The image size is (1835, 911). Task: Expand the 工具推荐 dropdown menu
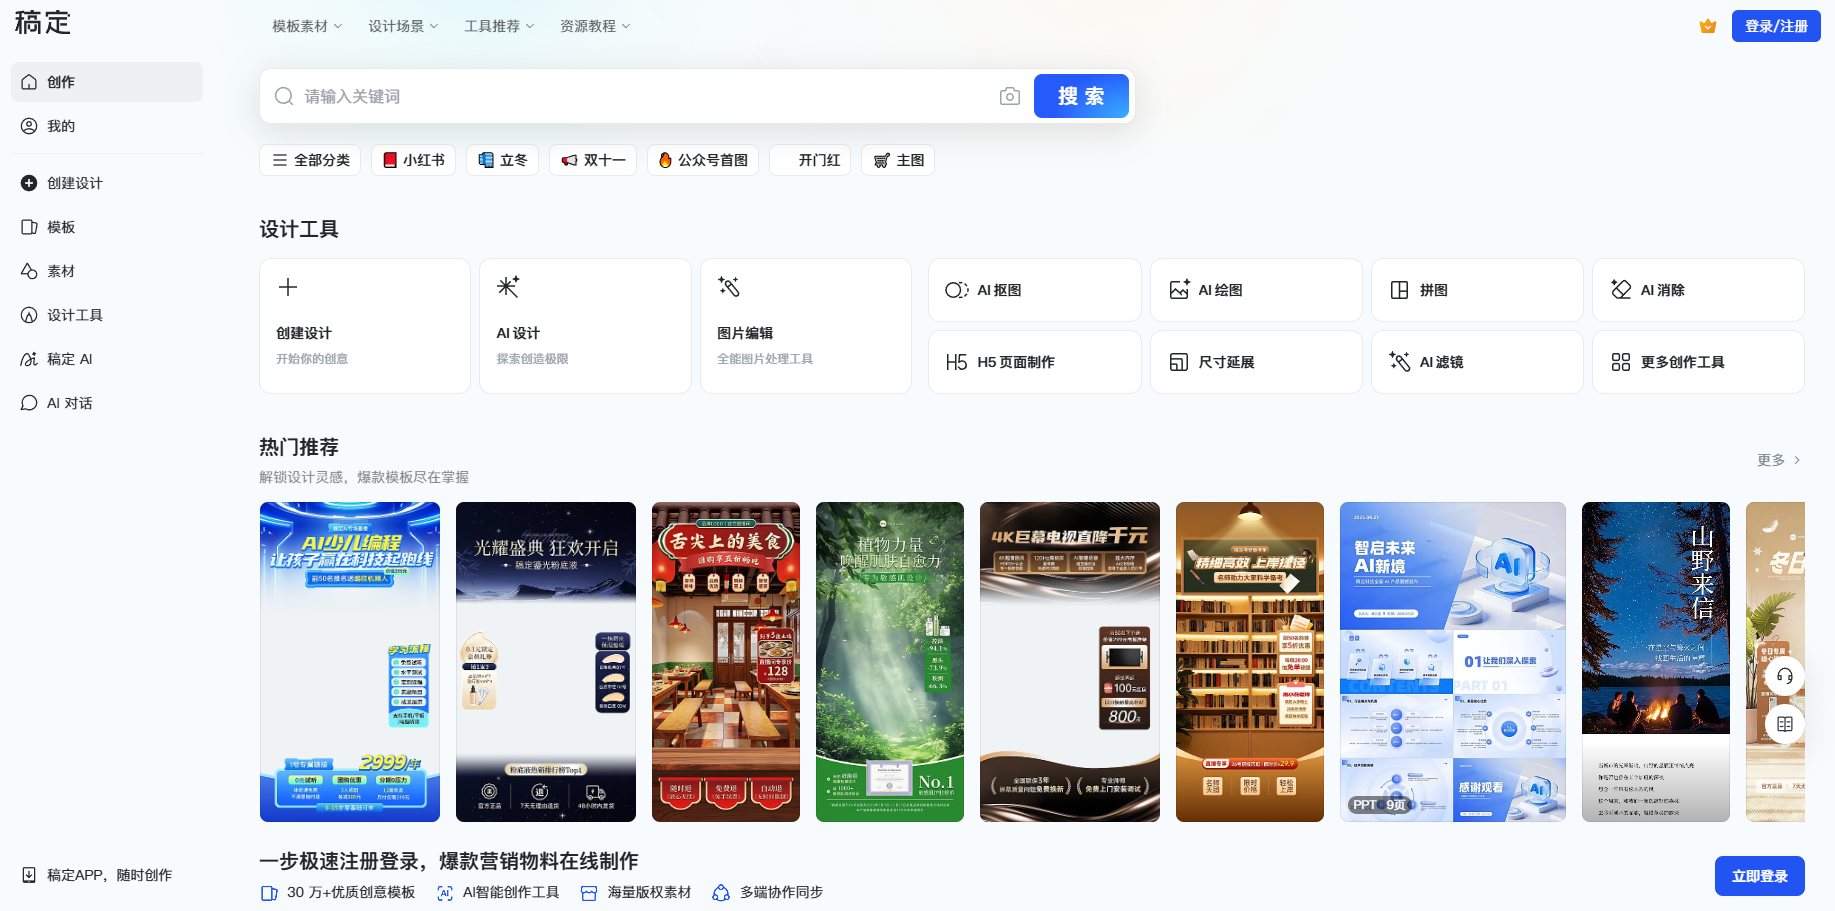coord(498,26)
